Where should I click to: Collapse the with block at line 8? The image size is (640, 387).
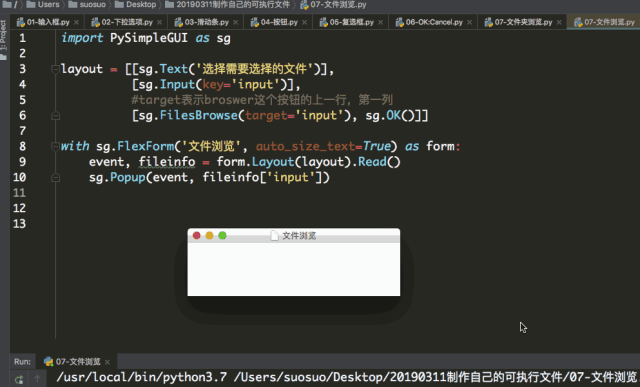pyautogui.click(x=56, y=146)
